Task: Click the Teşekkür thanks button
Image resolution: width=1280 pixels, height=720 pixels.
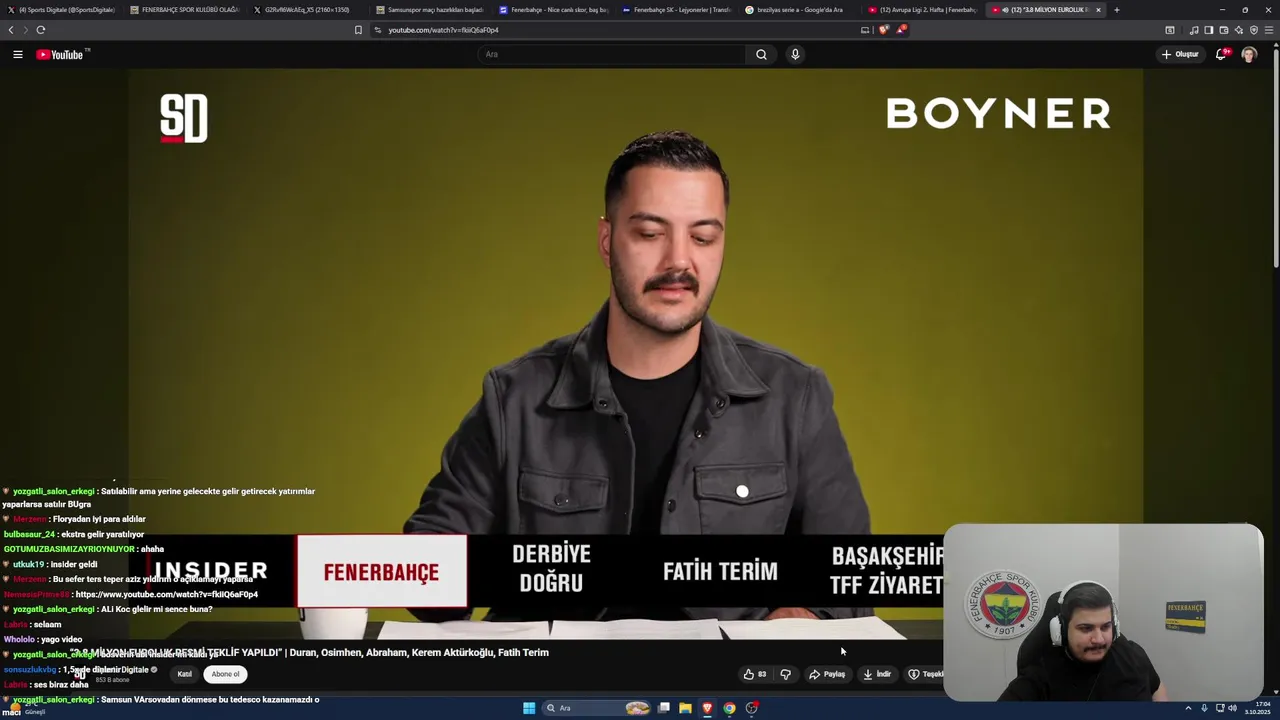Action: point(925,674)
